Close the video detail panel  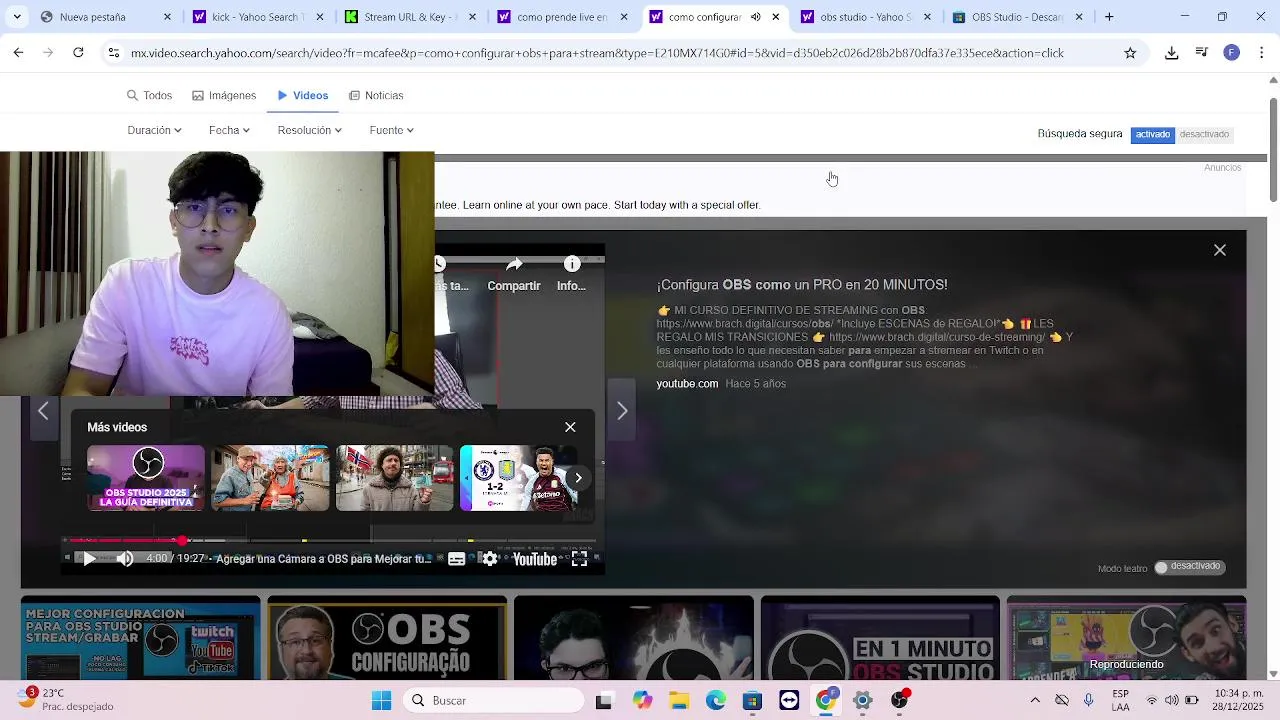point(1220,250)
